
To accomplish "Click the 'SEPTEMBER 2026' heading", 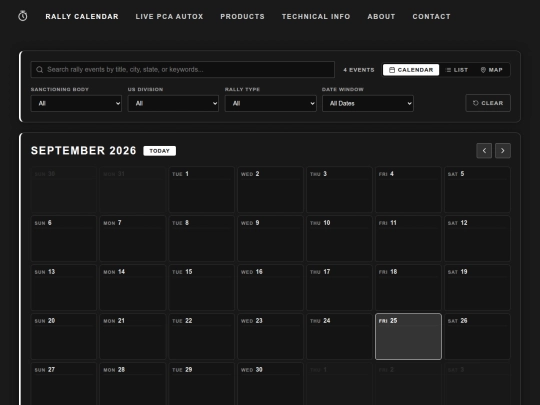I will pyautogui.click(x=84, y=150).
